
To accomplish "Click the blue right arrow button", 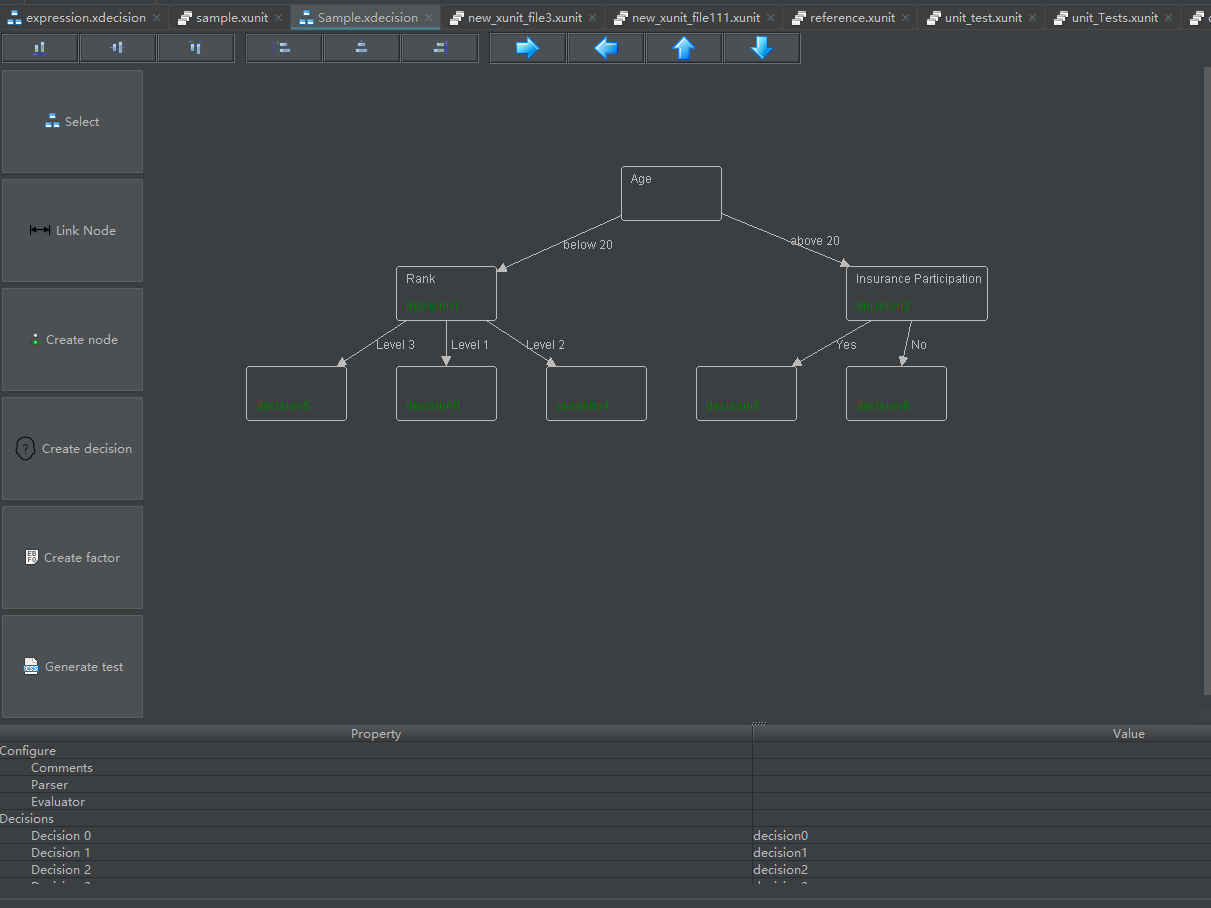I will point(528,48).
